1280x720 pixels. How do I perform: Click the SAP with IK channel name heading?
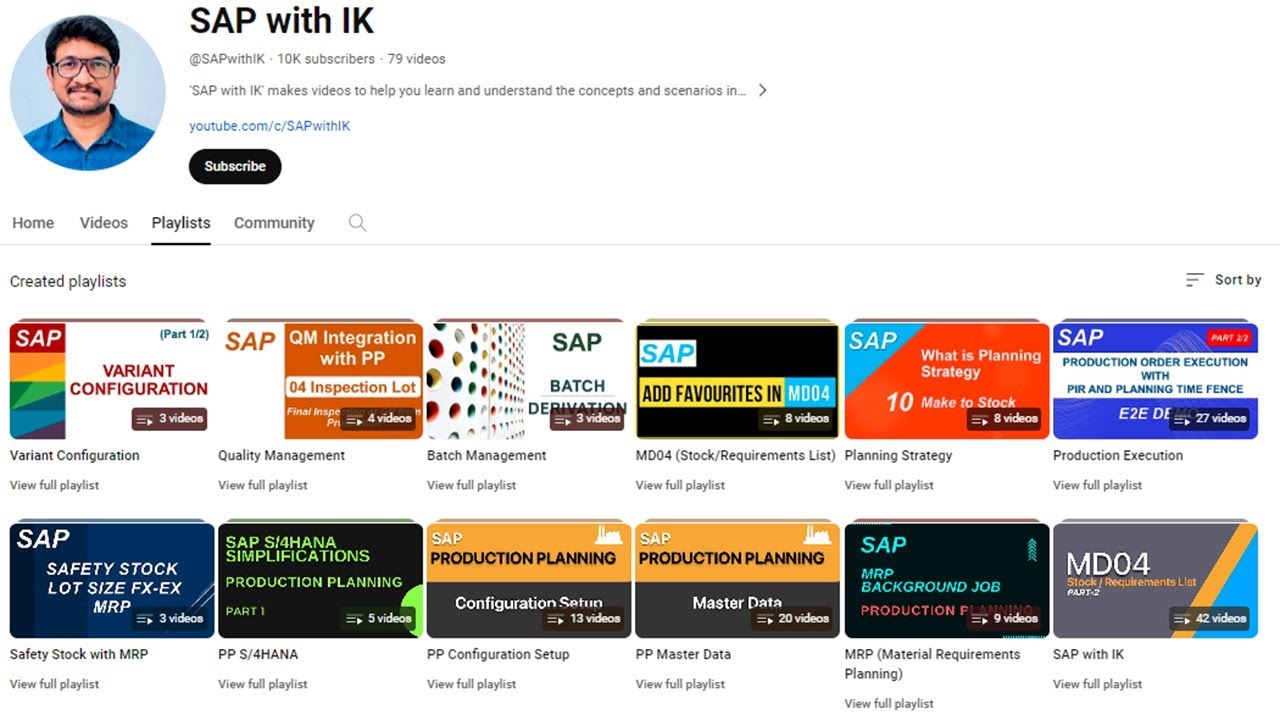[281, 20]
